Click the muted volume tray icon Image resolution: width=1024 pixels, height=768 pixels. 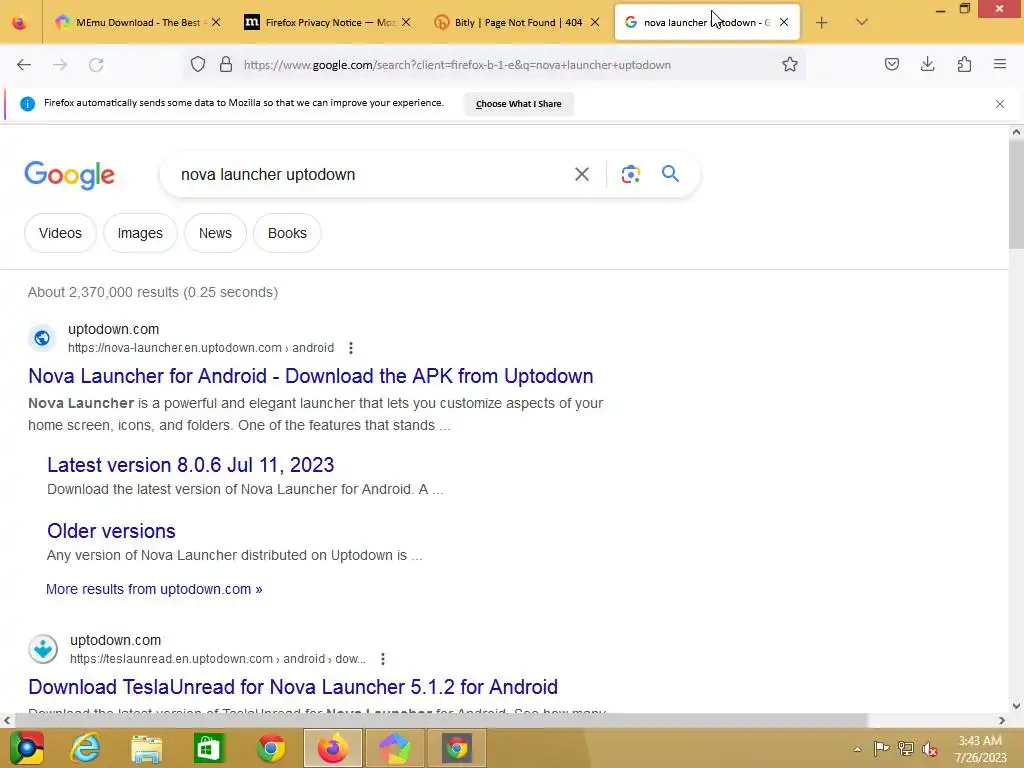(929, 749)
